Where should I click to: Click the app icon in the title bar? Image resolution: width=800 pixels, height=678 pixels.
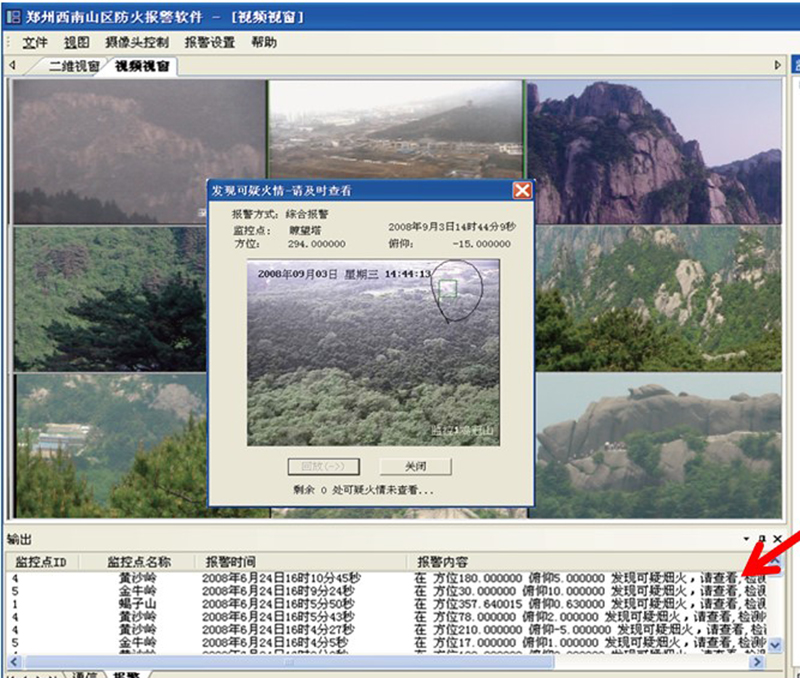coord(13,17)
